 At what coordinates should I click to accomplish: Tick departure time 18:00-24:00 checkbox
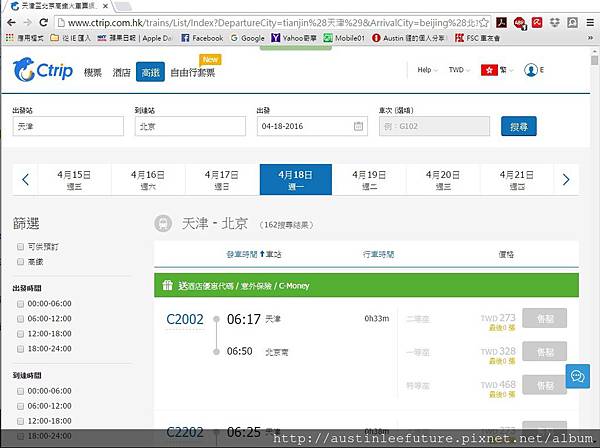(20, 349)
